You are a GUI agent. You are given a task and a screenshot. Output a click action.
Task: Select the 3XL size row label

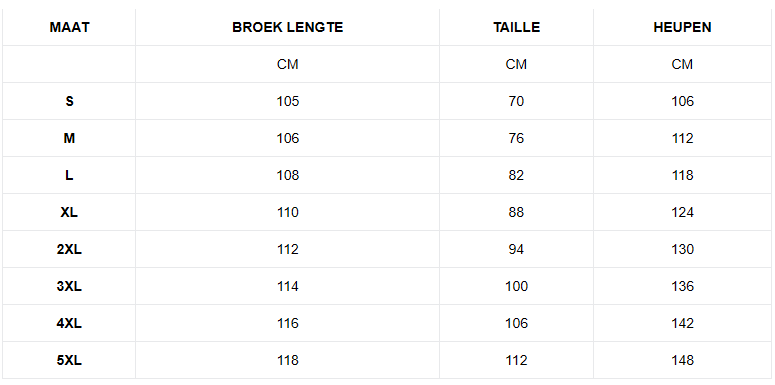point(69,287)
